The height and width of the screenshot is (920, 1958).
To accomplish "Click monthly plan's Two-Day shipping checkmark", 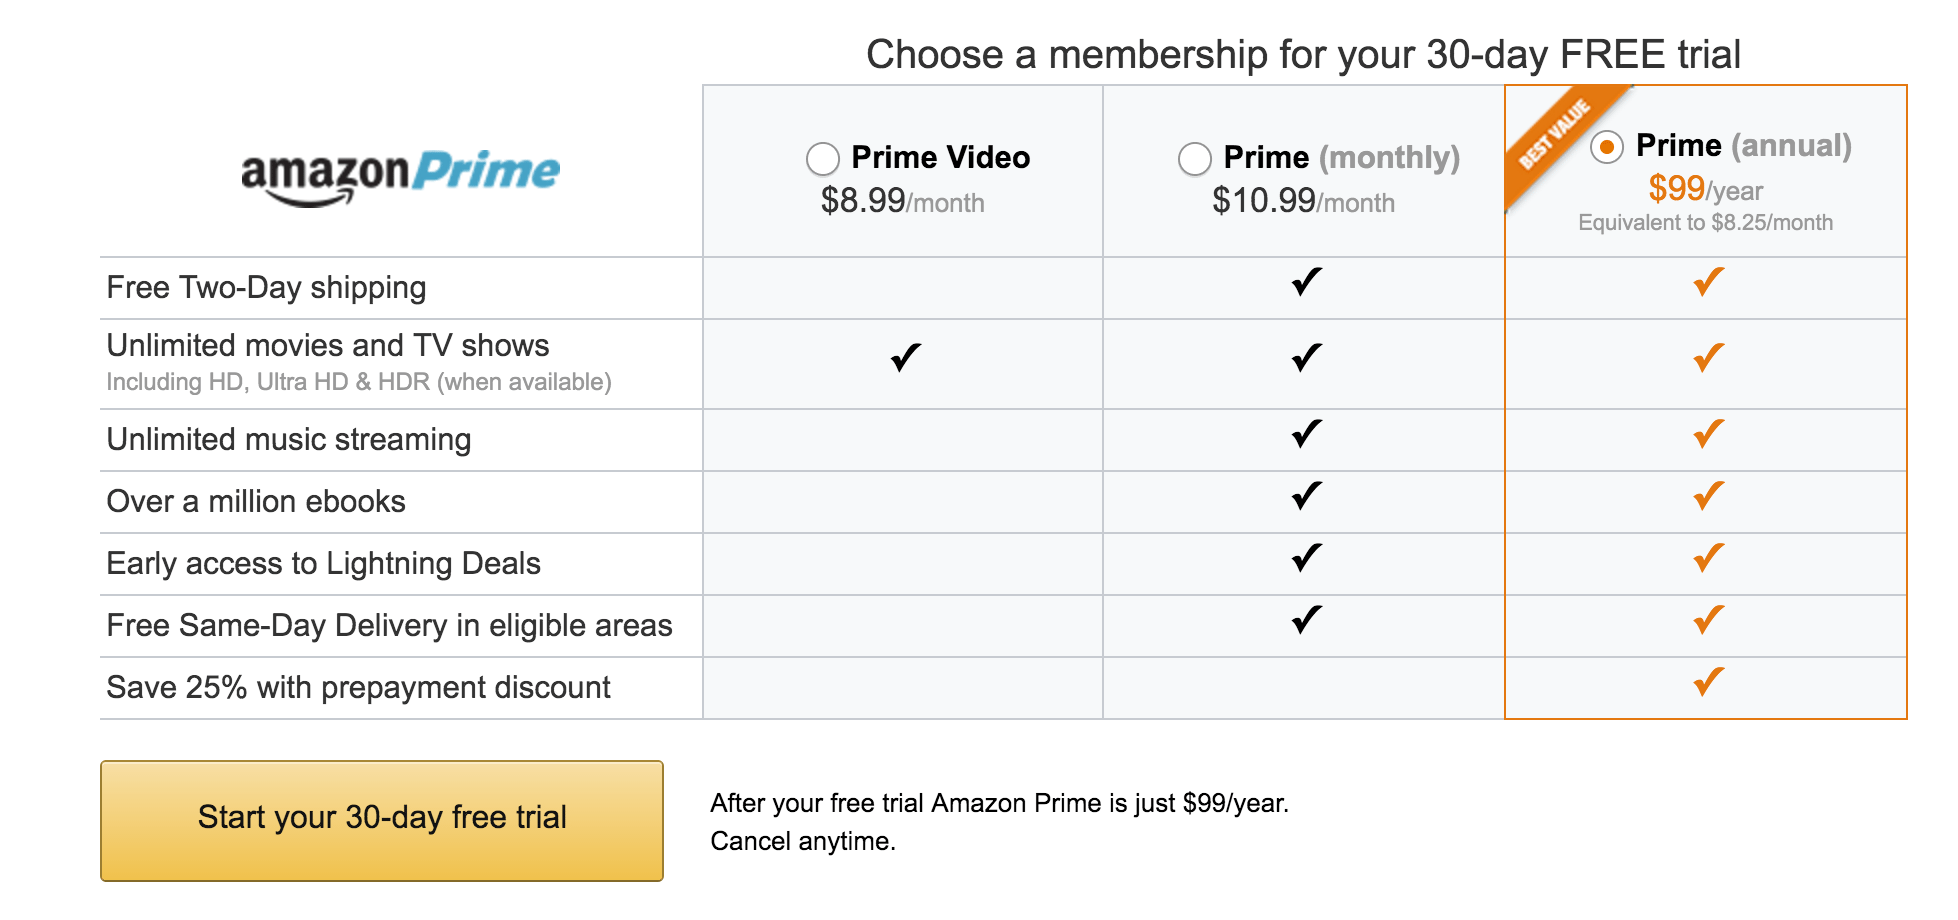I will tap(1306, 282).
